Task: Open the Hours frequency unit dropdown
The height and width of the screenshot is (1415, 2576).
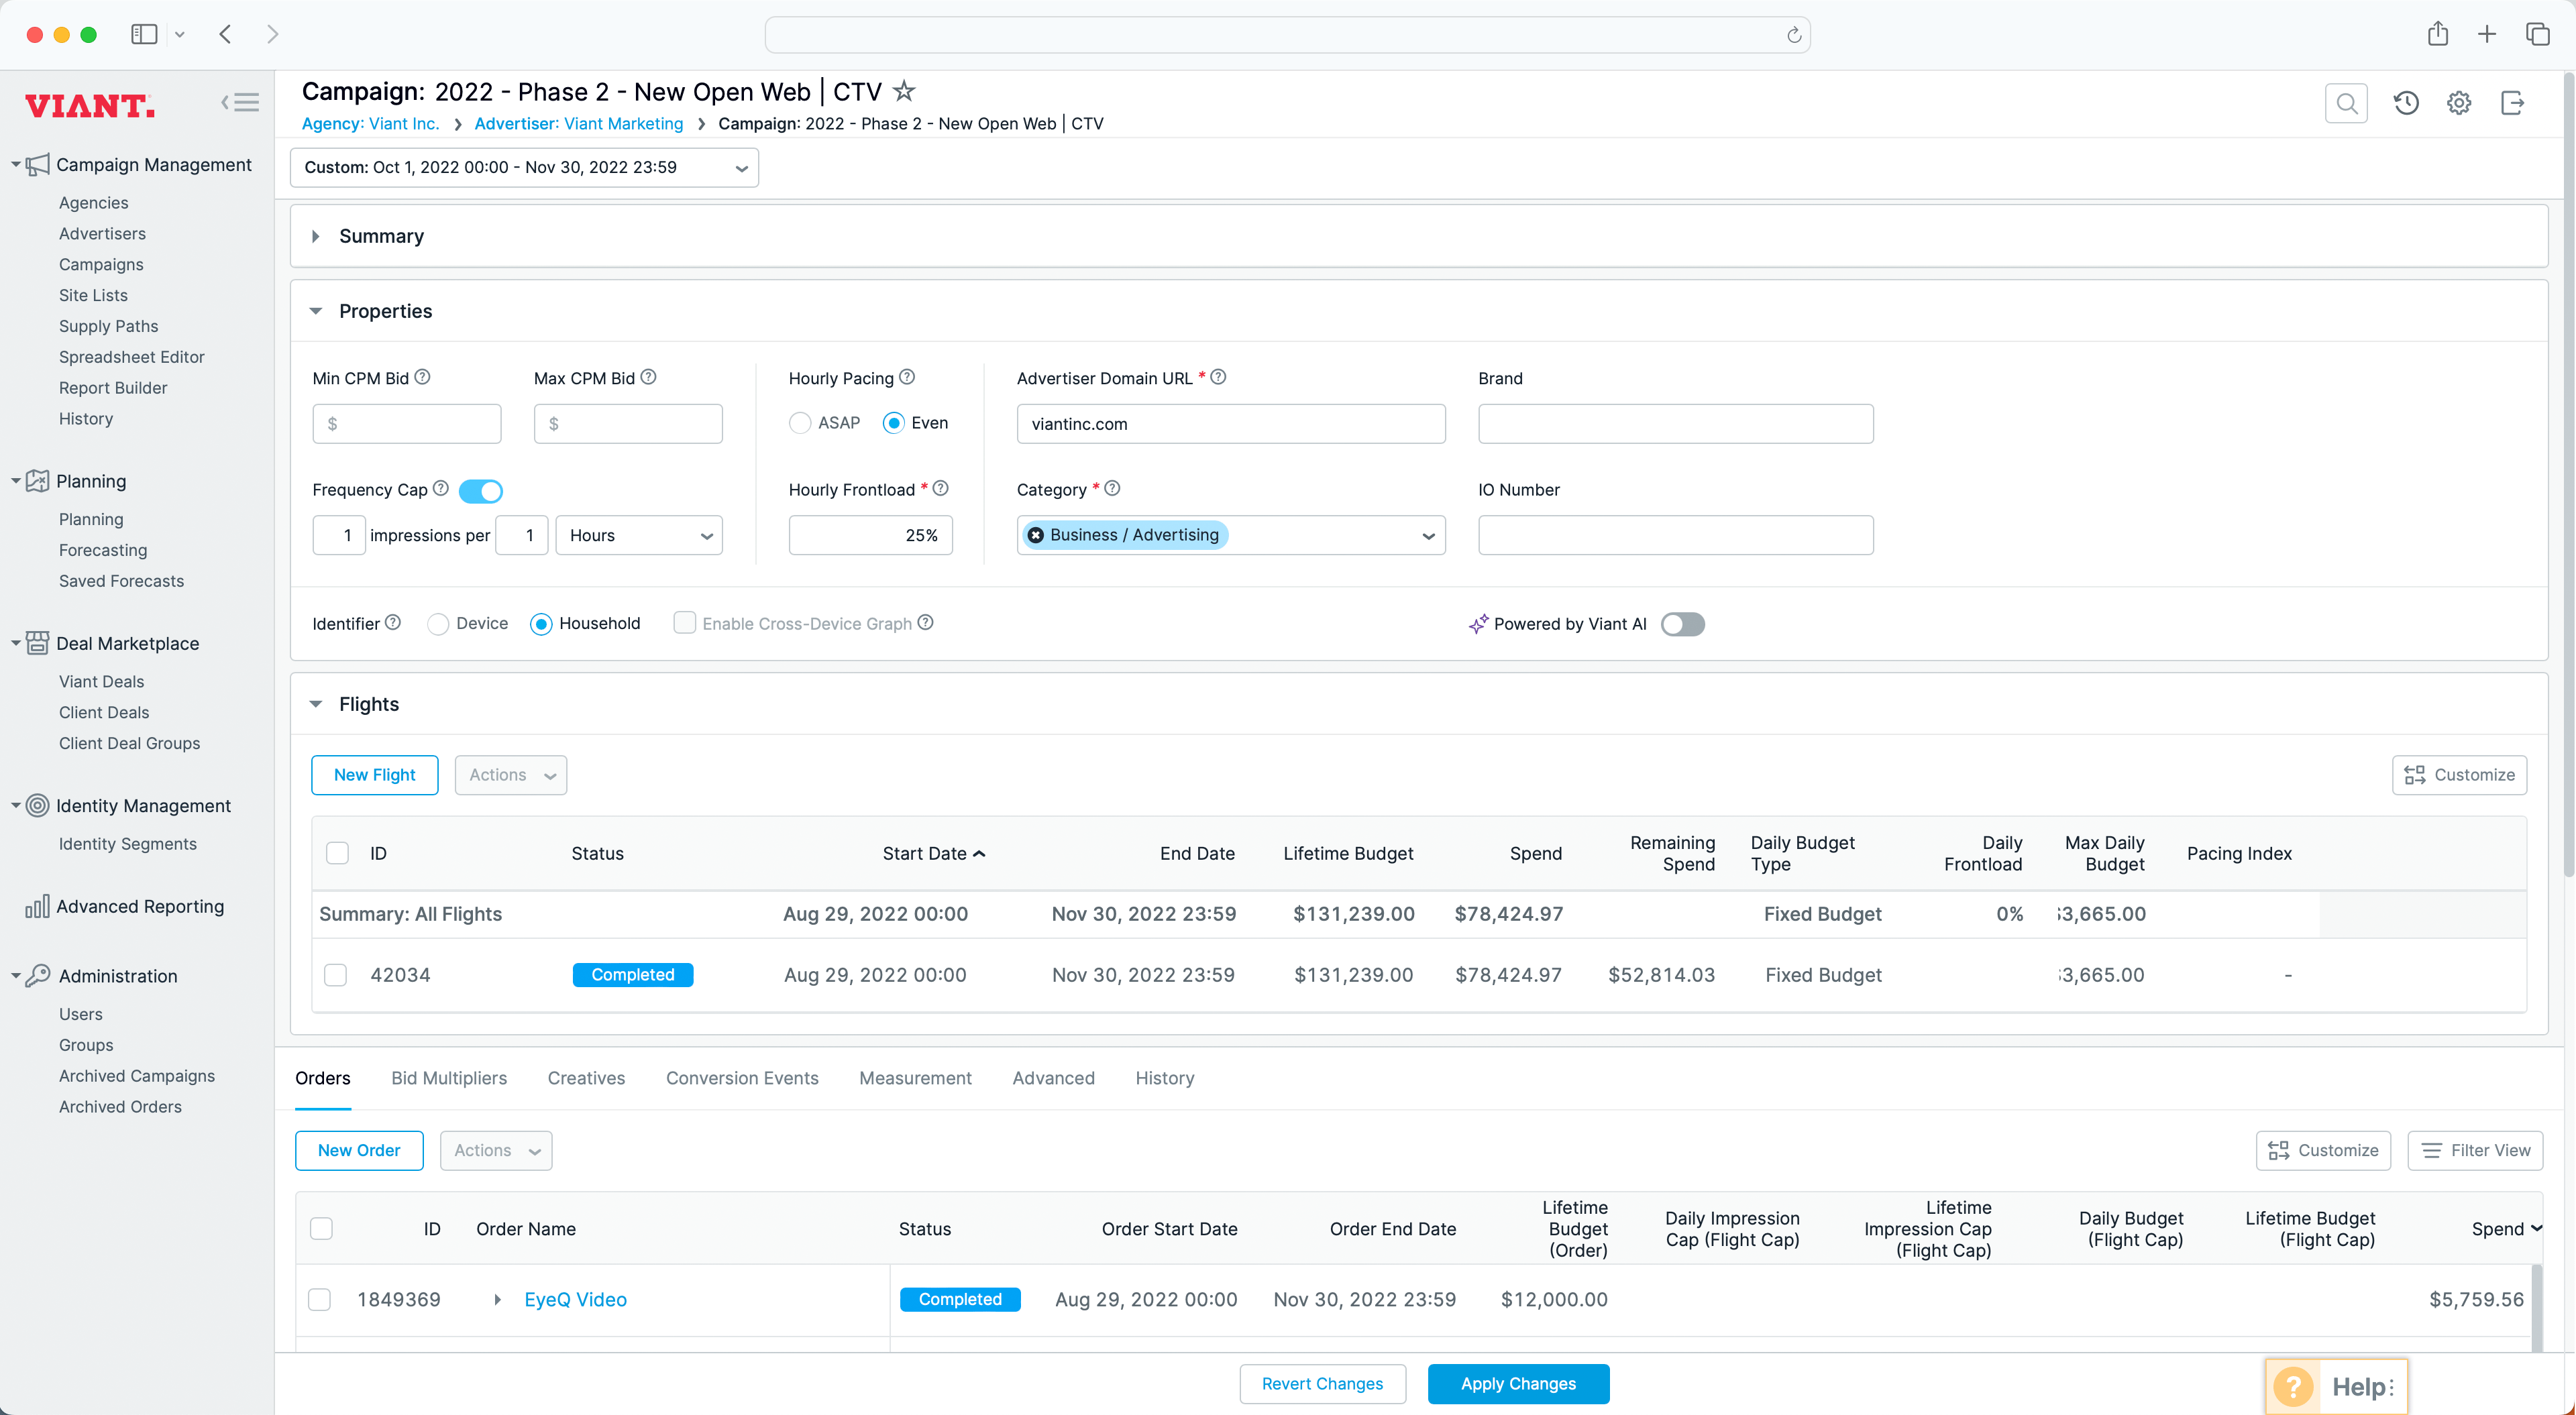Action: (639, 535)
